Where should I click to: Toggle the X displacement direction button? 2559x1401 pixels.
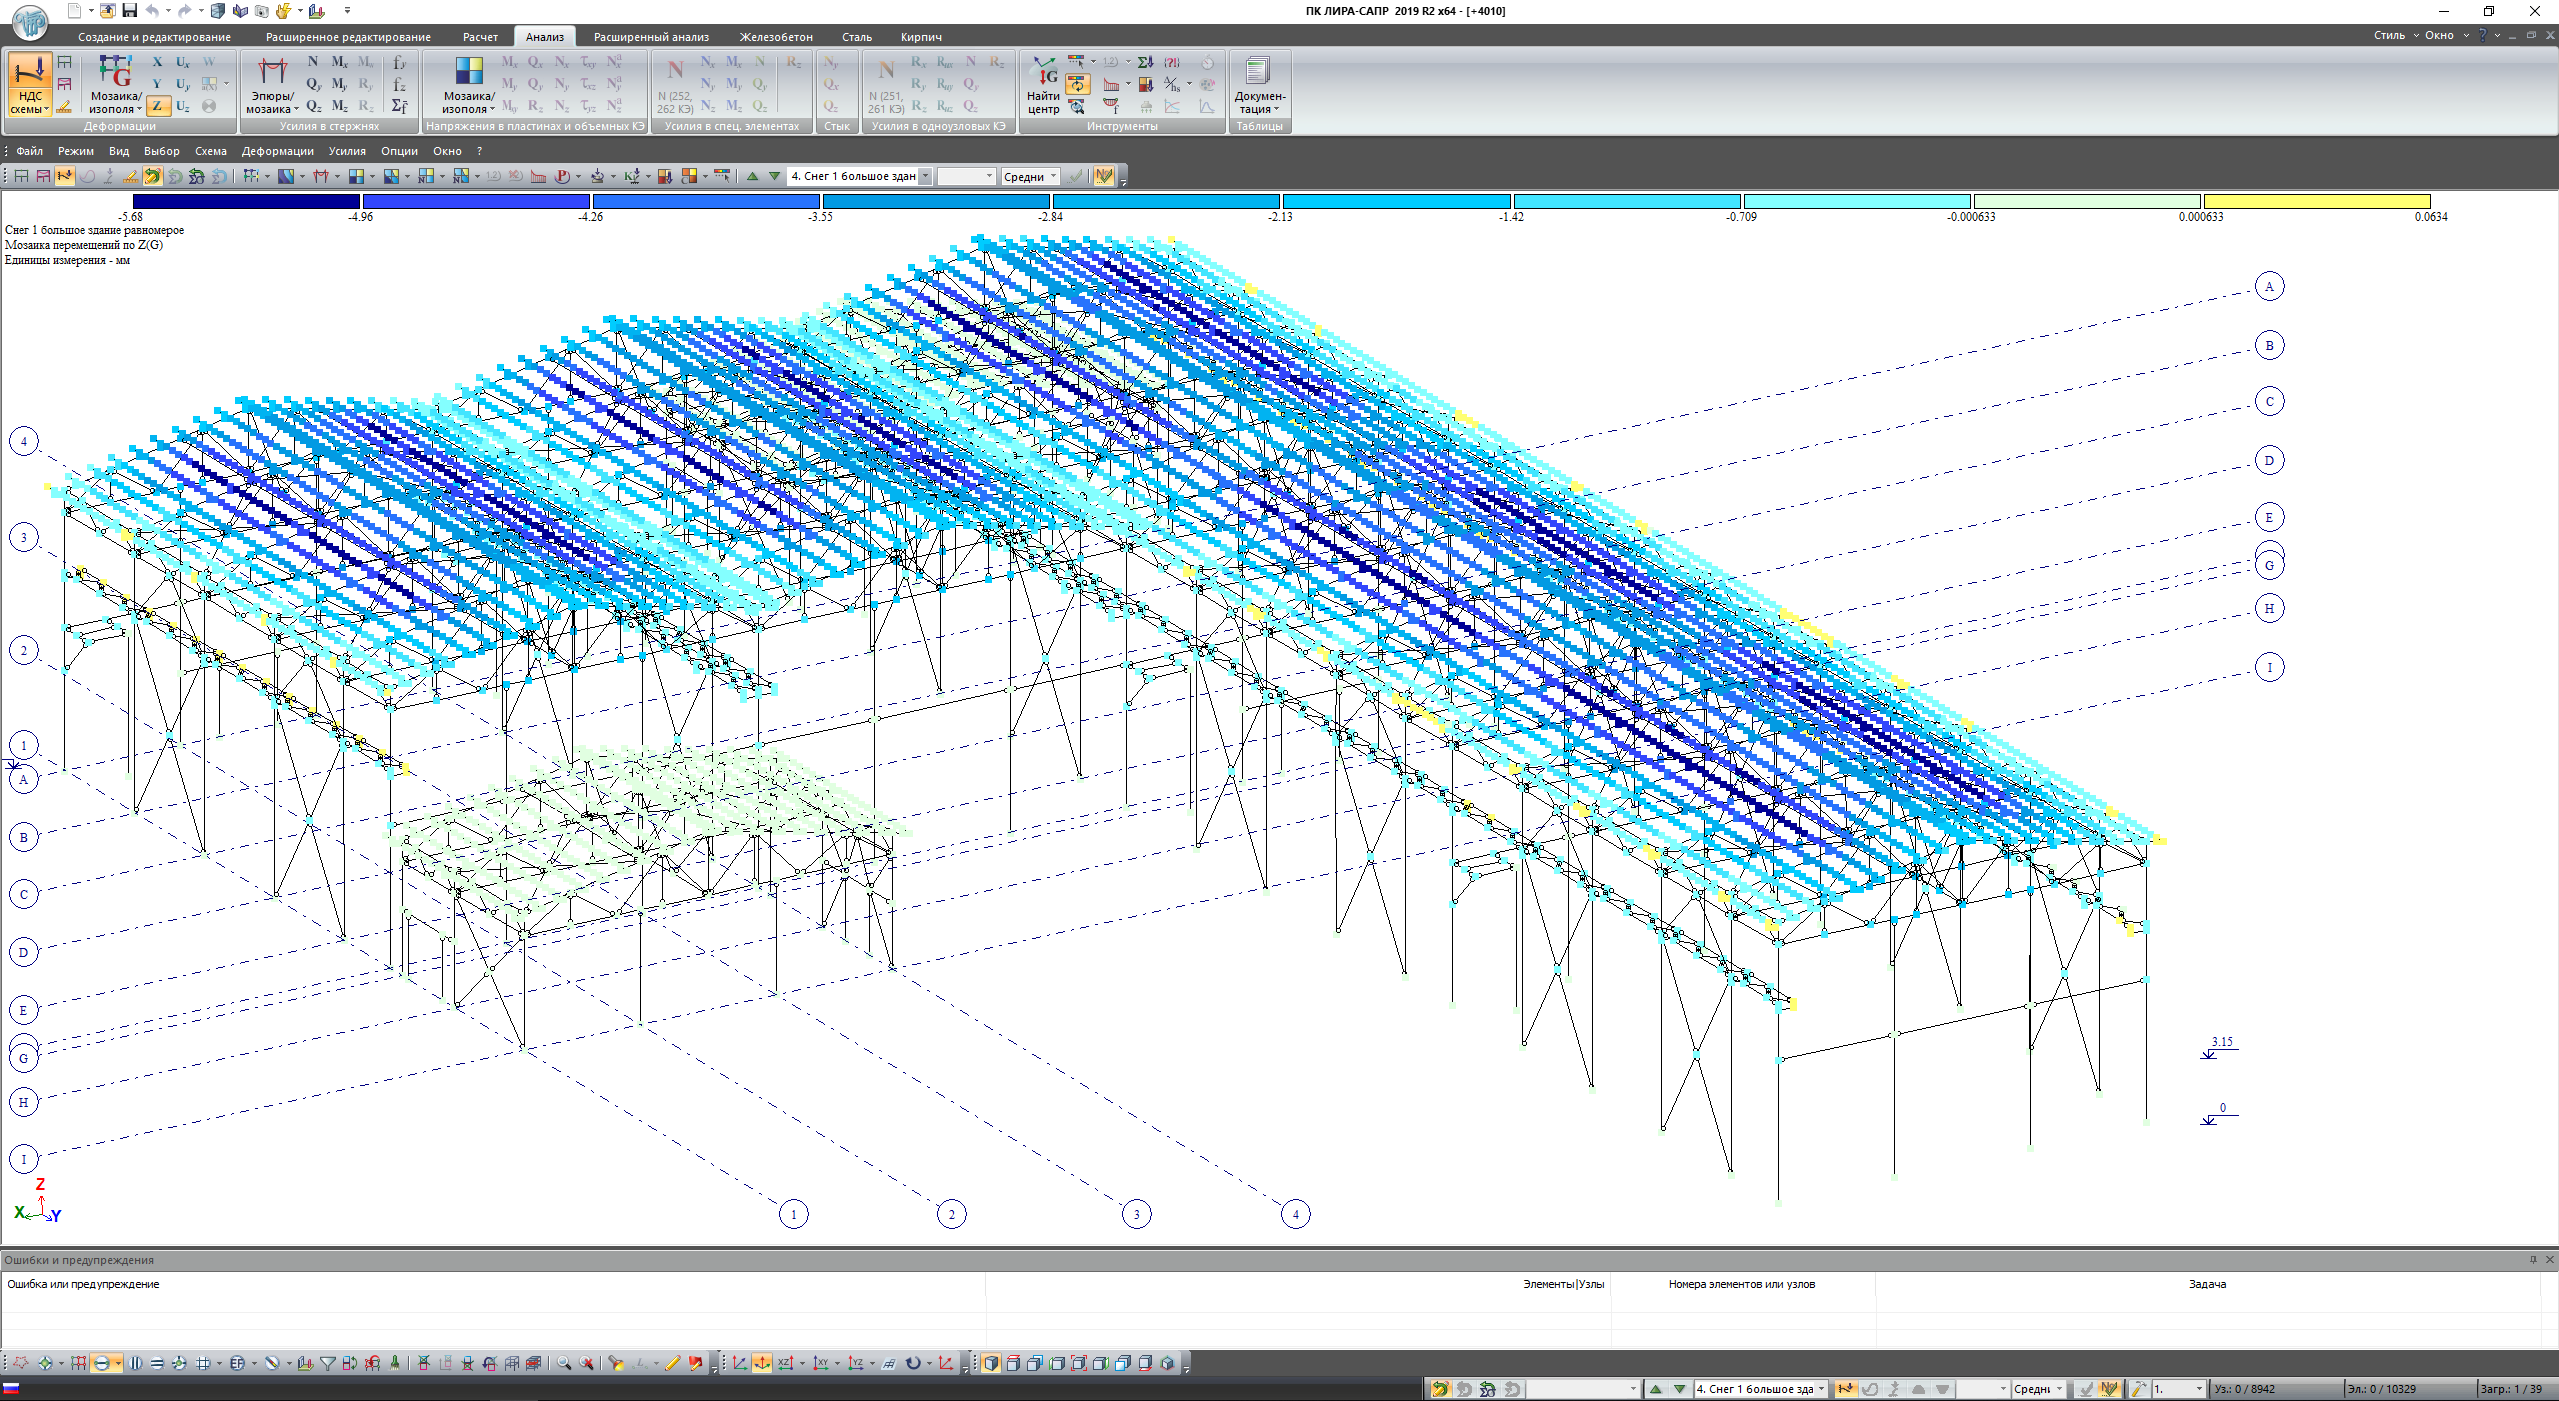(157, 62)
